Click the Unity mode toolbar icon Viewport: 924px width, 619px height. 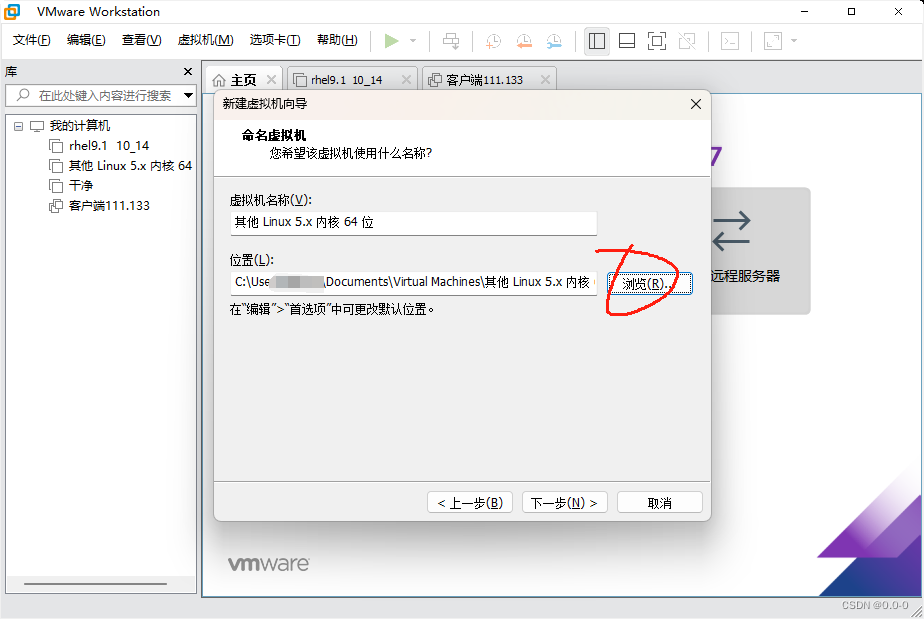pyautogui.click(x=687, y=41)
